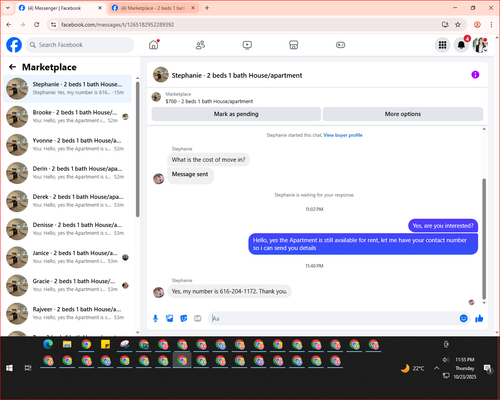
Task: Click the volume speaker tray icon
Action: click(x=446, y=359)
